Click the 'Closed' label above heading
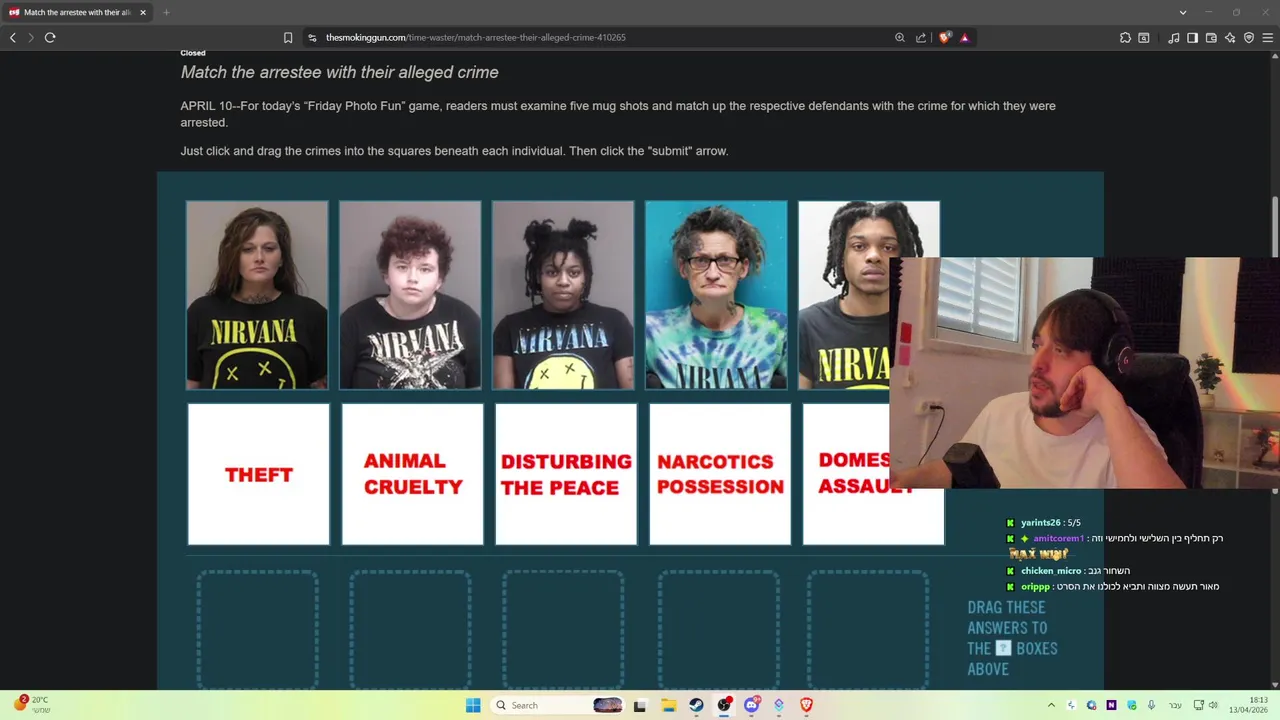 [193, 53]
